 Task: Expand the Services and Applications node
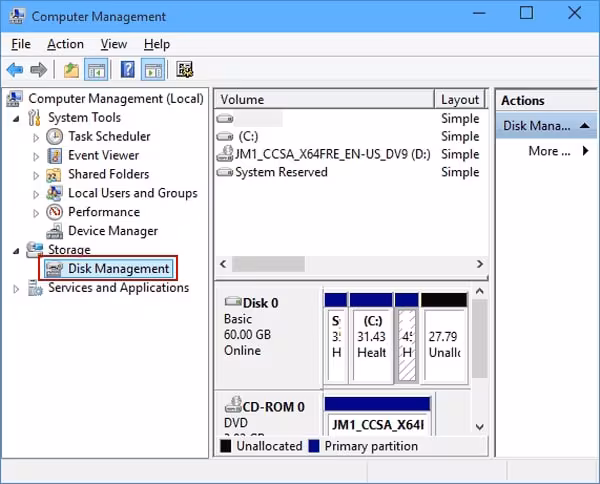point(16,289)
